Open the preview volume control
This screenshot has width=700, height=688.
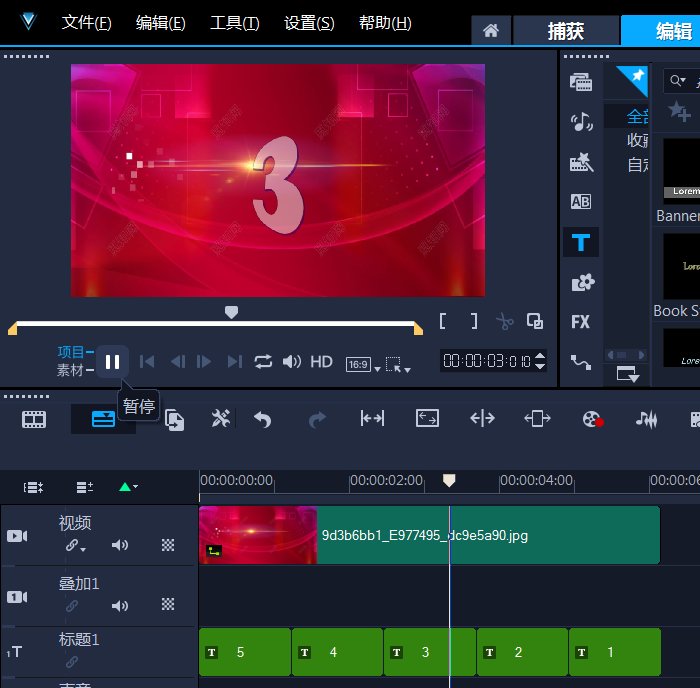point(292,362)
